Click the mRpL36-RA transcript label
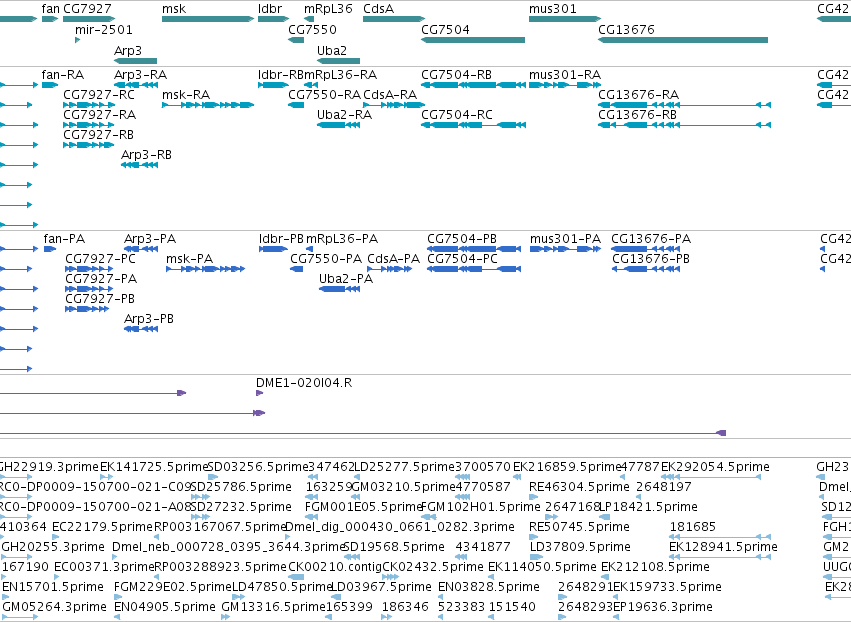The image size is (851, 622). tap(340, 74)
